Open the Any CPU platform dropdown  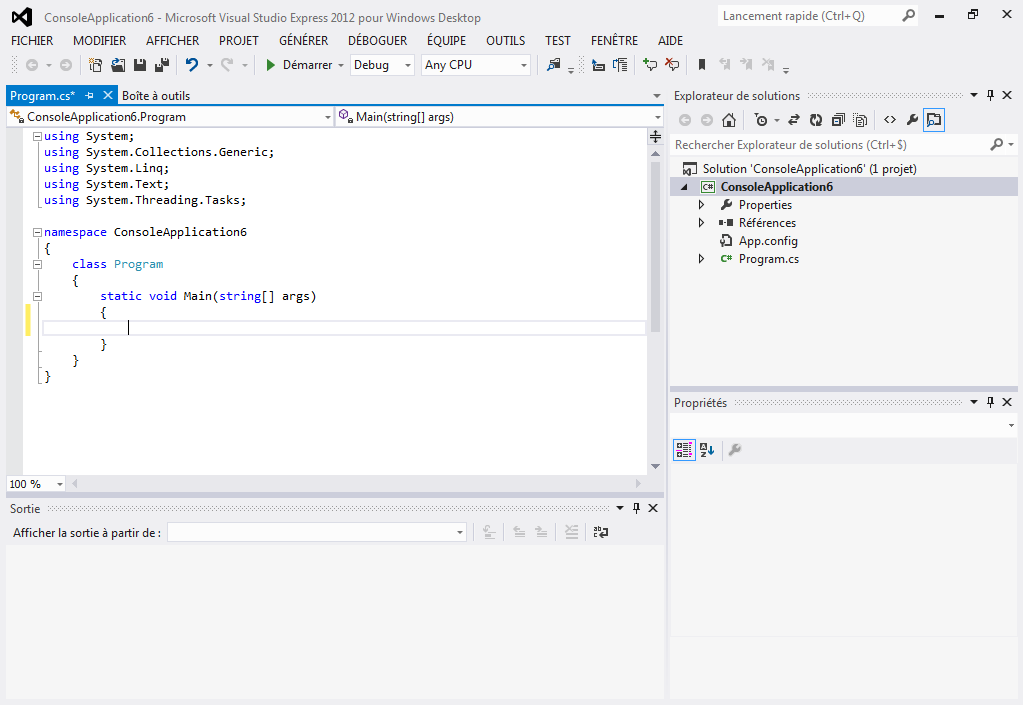tap(475, 65)
